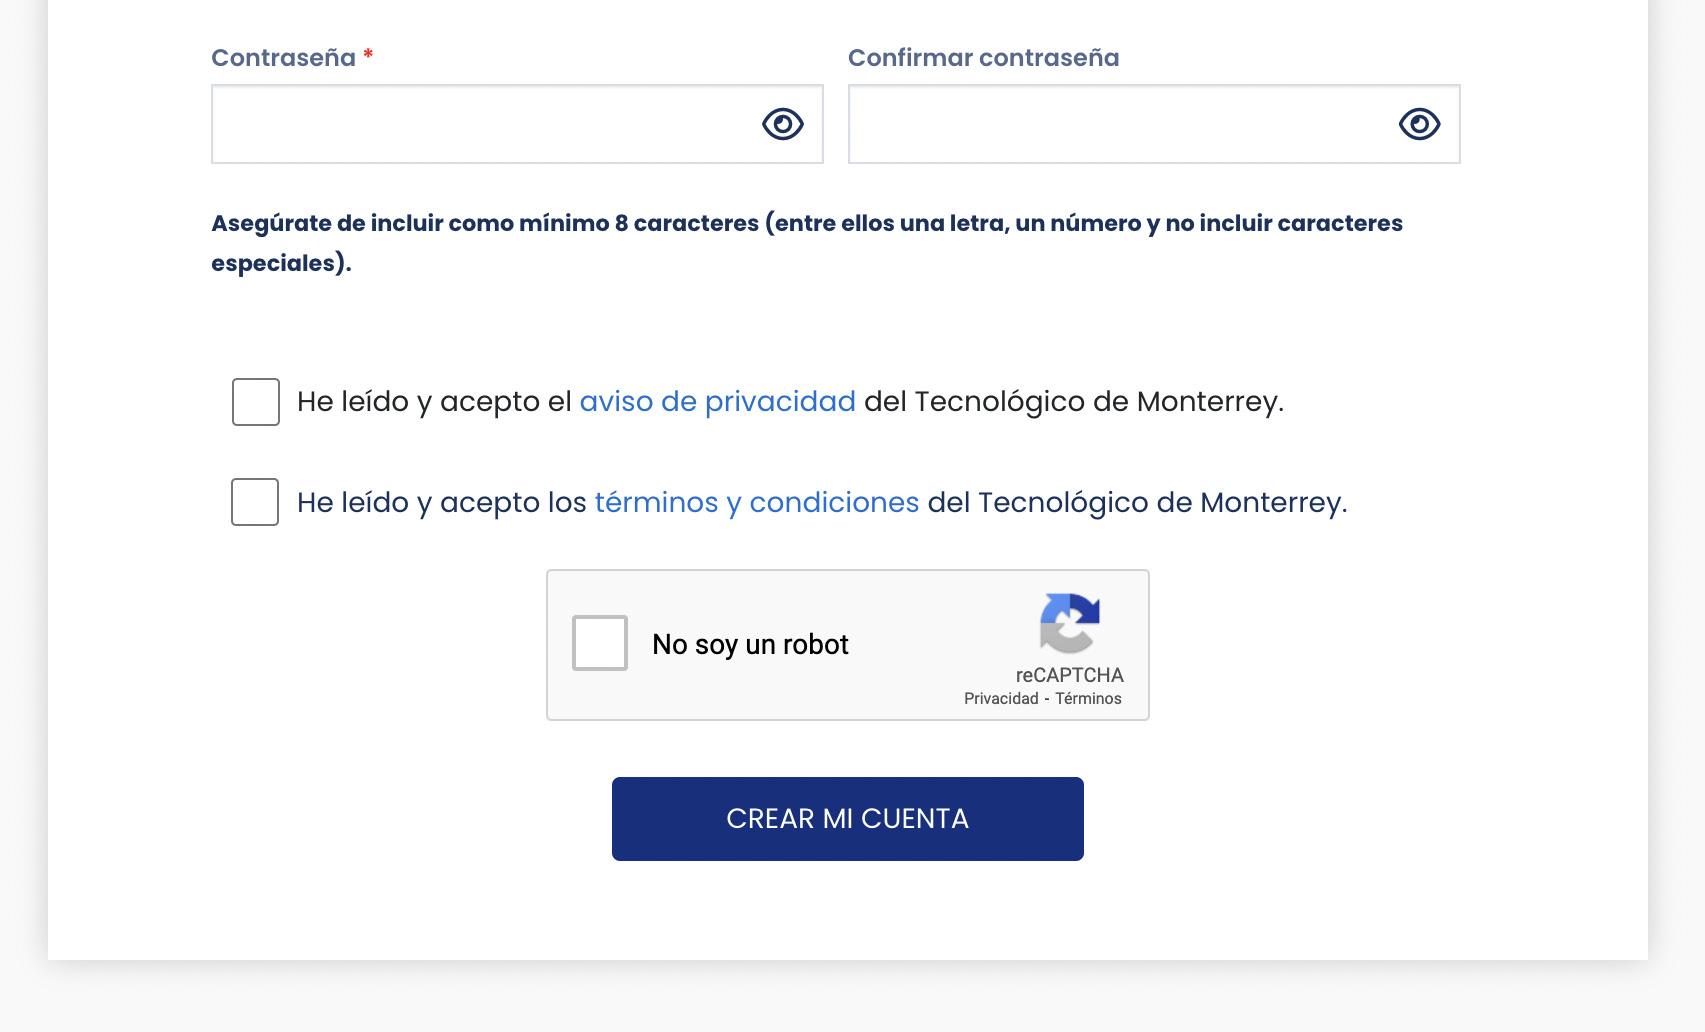Click 'He leído y acepto los' terms label
The height and width of the screenshot is (1032, 1705).
(441, 502)
